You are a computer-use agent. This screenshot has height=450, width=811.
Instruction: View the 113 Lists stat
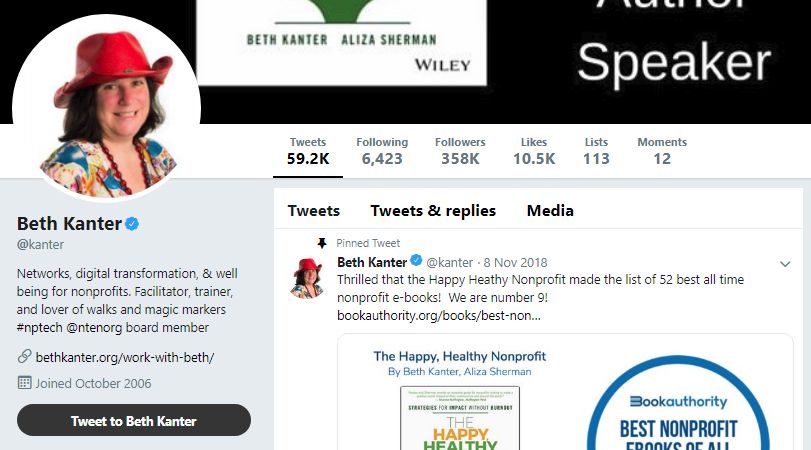(596, 151)
